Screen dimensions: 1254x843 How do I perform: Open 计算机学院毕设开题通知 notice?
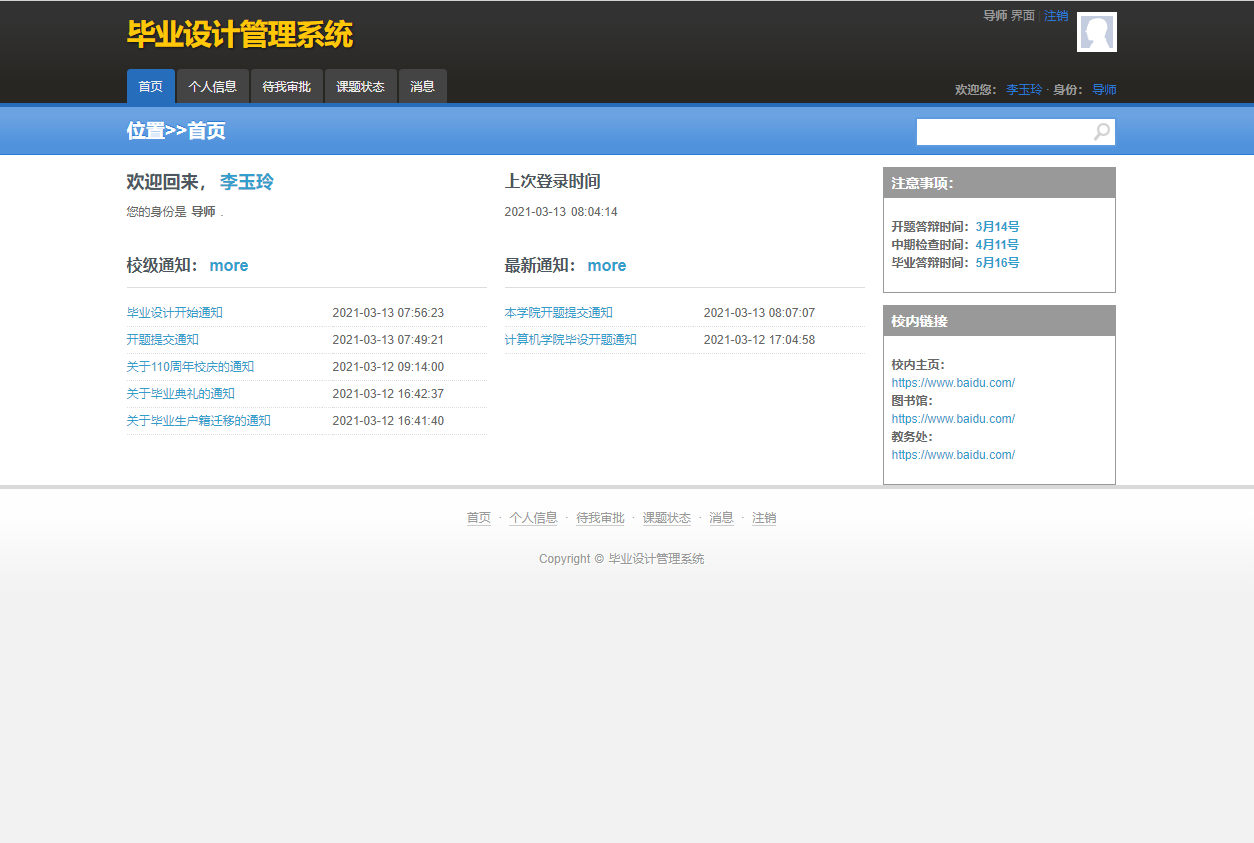pyautogui.click(x=570, y=340)
